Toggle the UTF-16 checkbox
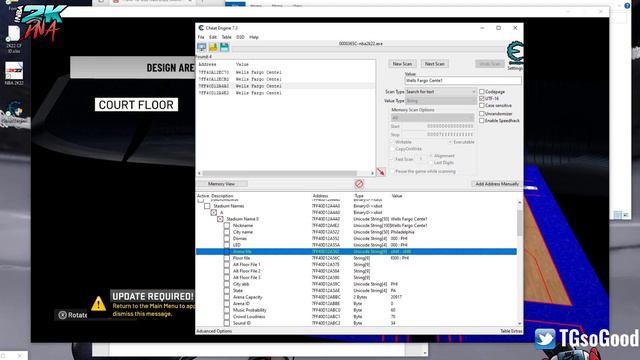 [x=482, y=99]
